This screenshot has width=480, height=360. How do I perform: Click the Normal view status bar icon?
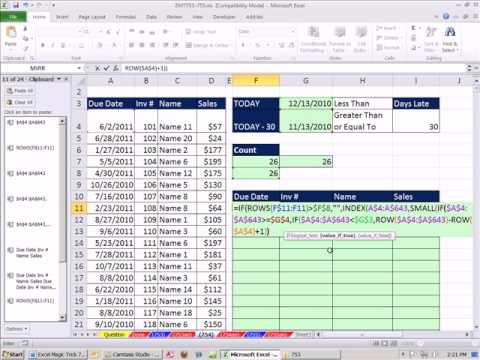point(377,343)
